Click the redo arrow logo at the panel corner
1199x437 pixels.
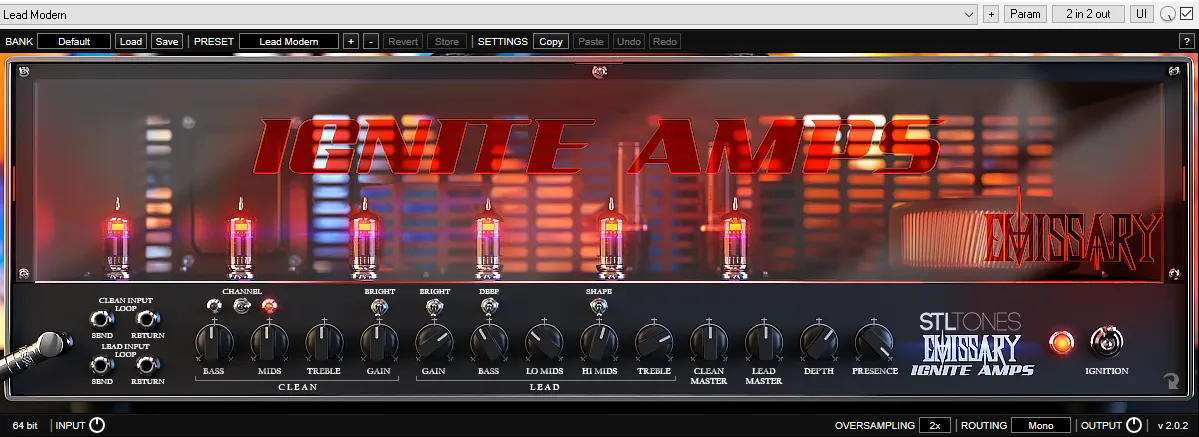[x=1172, y=382]
